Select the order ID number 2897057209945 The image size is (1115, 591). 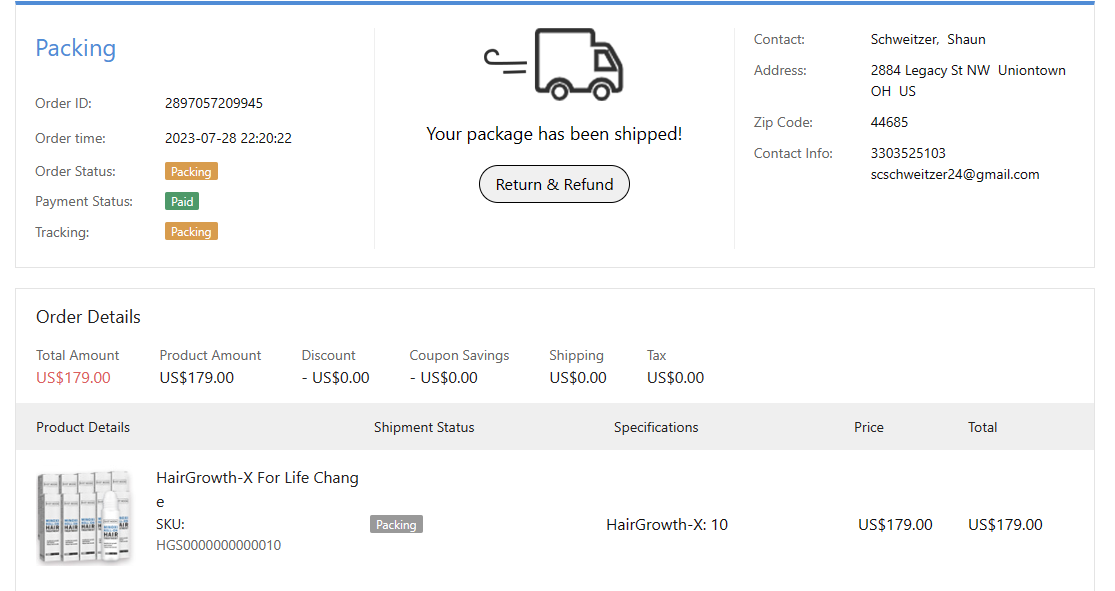click(x=214, y=103)
